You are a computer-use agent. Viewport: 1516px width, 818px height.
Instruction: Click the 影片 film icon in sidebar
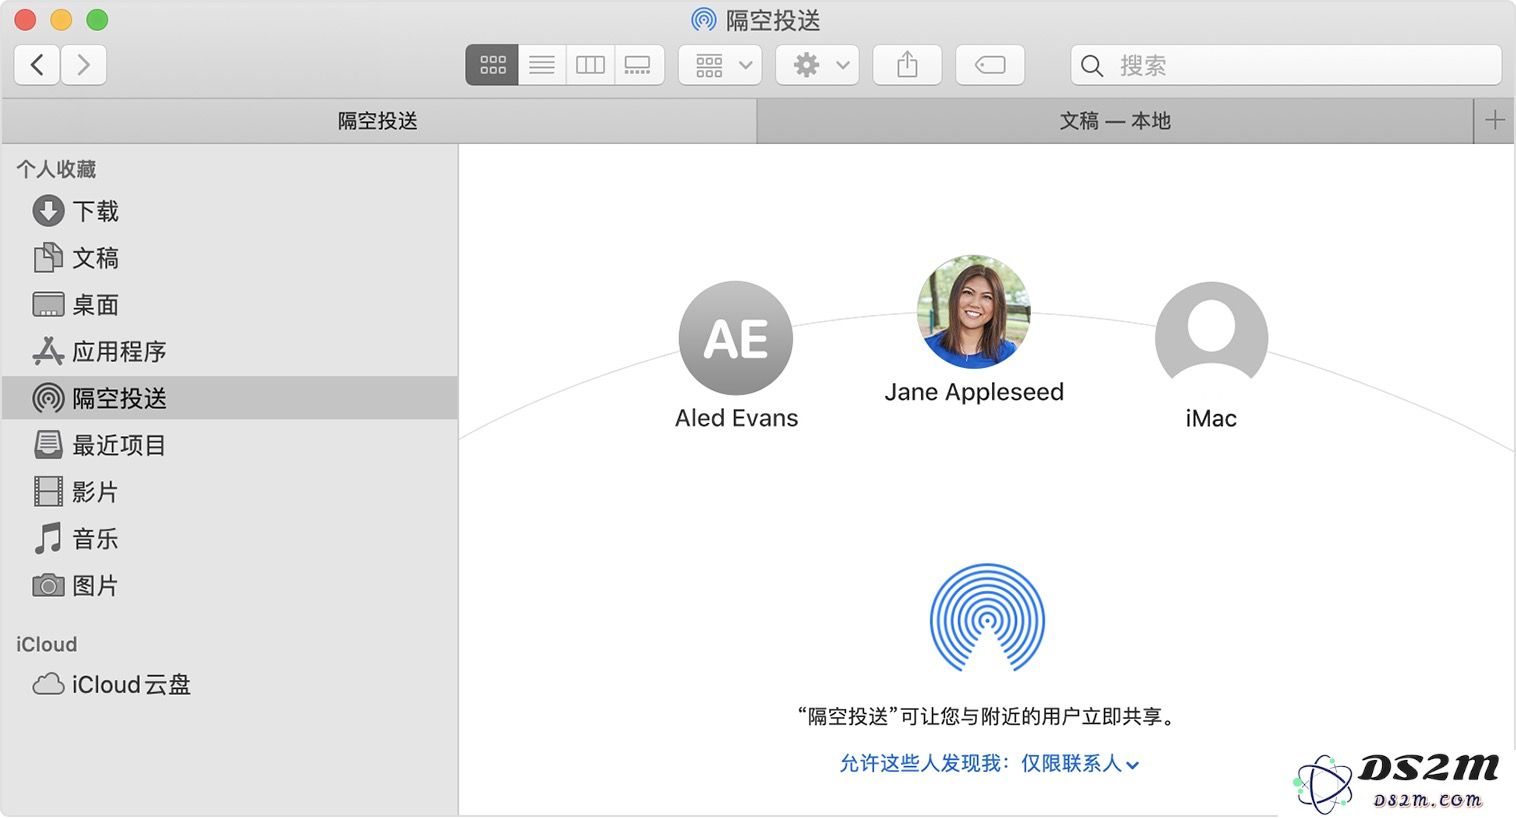point(48,492)
